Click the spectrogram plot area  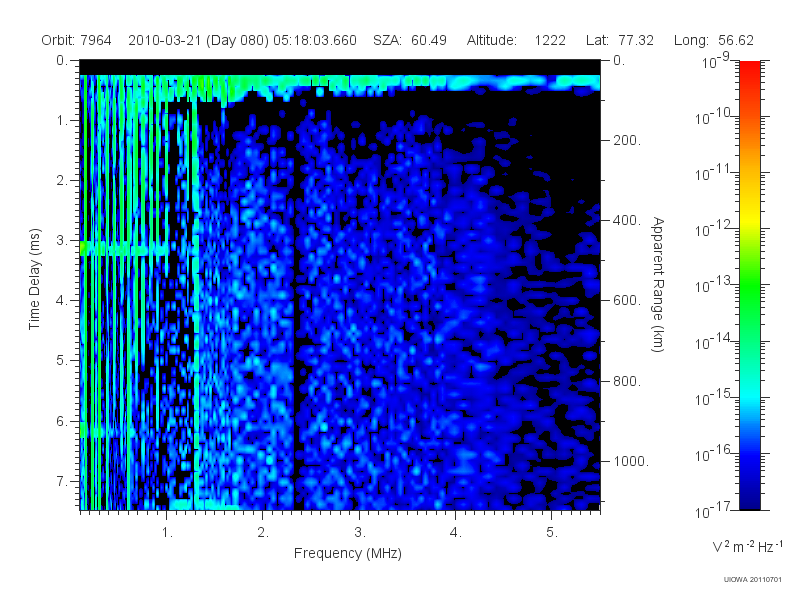pyautogui.click(x=340, y=285)
